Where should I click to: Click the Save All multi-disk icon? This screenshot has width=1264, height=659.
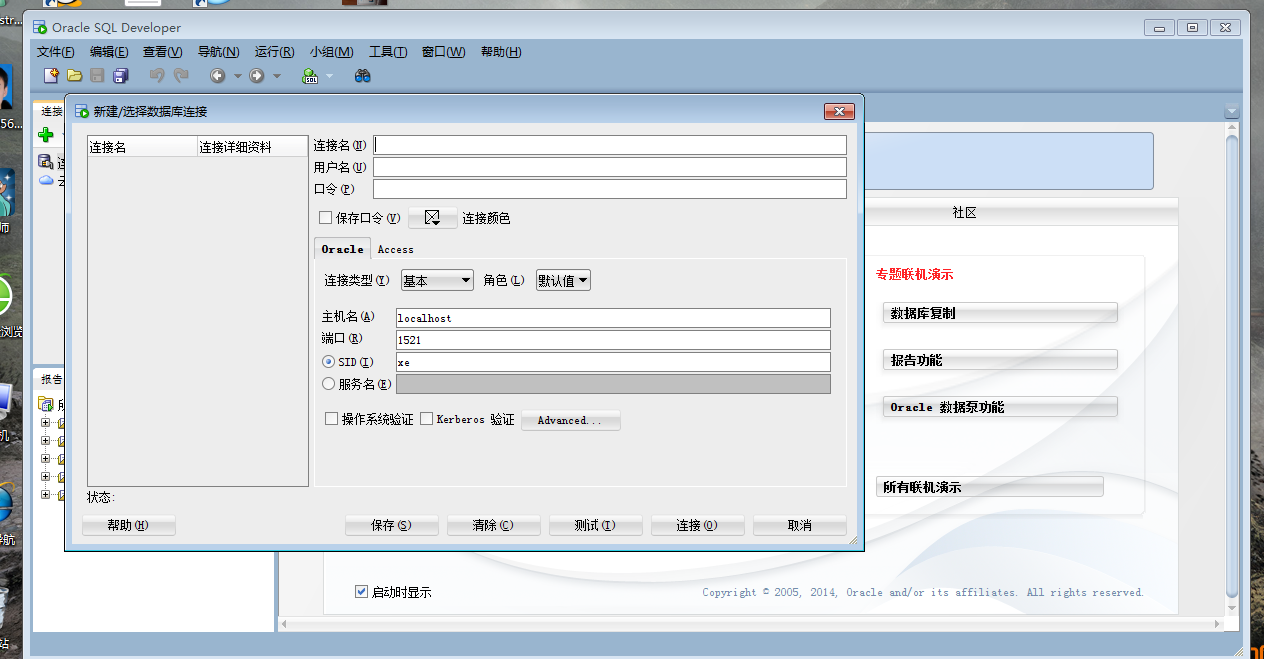(x=121, y=75)
